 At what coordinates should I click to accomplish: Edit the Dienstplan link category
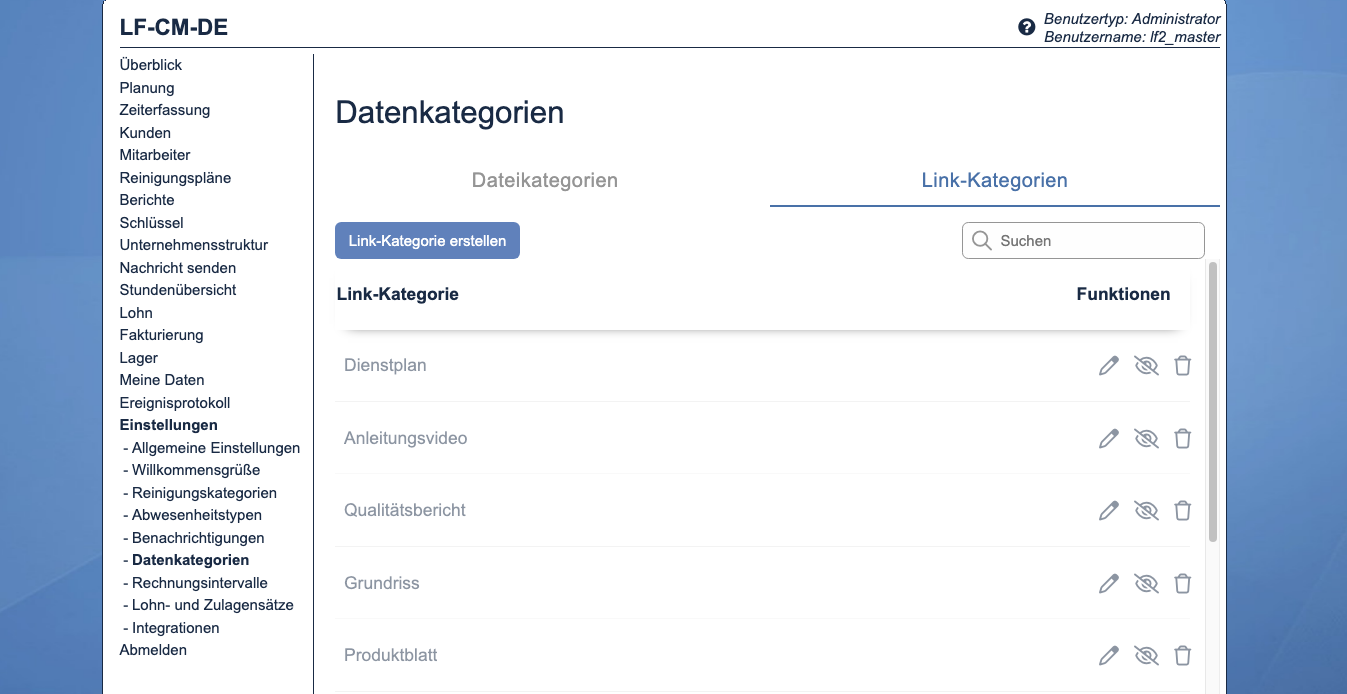[1108, 366]
